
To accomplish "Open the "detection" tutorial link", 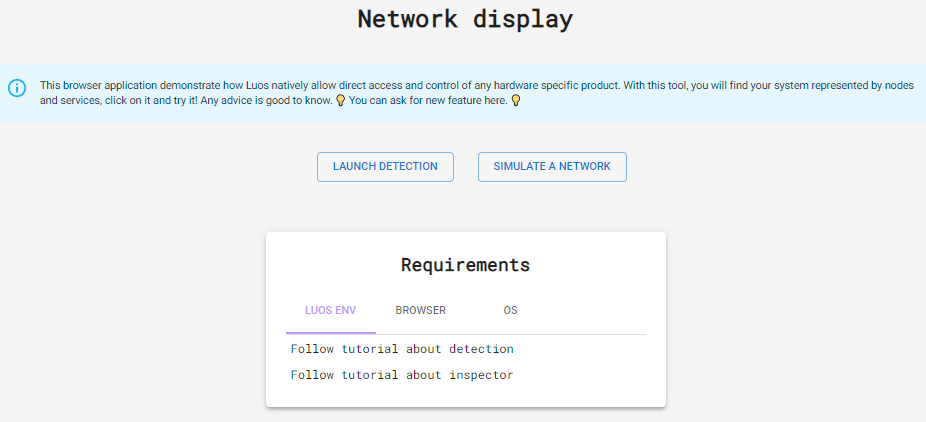I will [481, 349].
